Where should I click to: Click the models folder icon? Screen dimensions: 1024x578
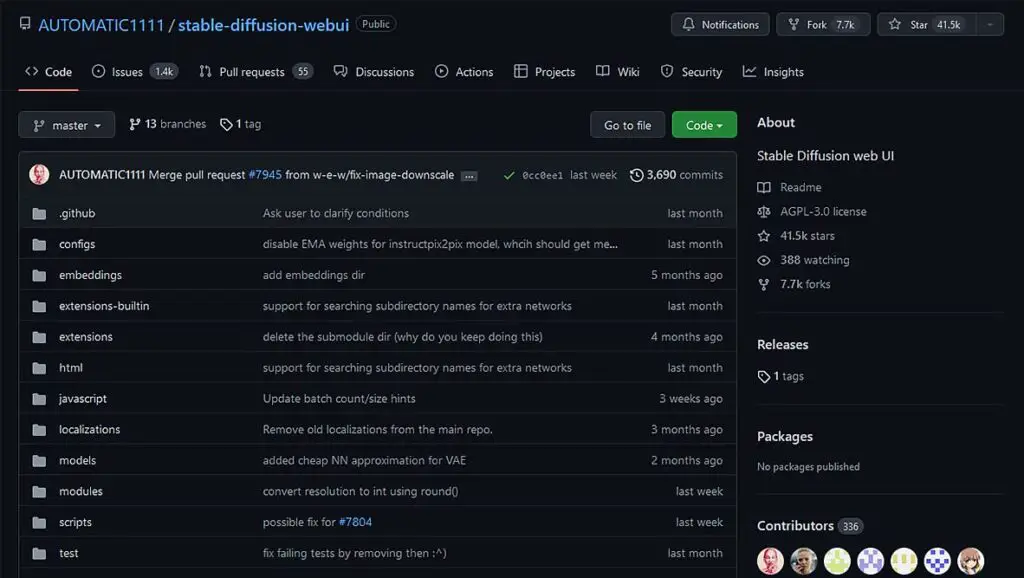39,461
